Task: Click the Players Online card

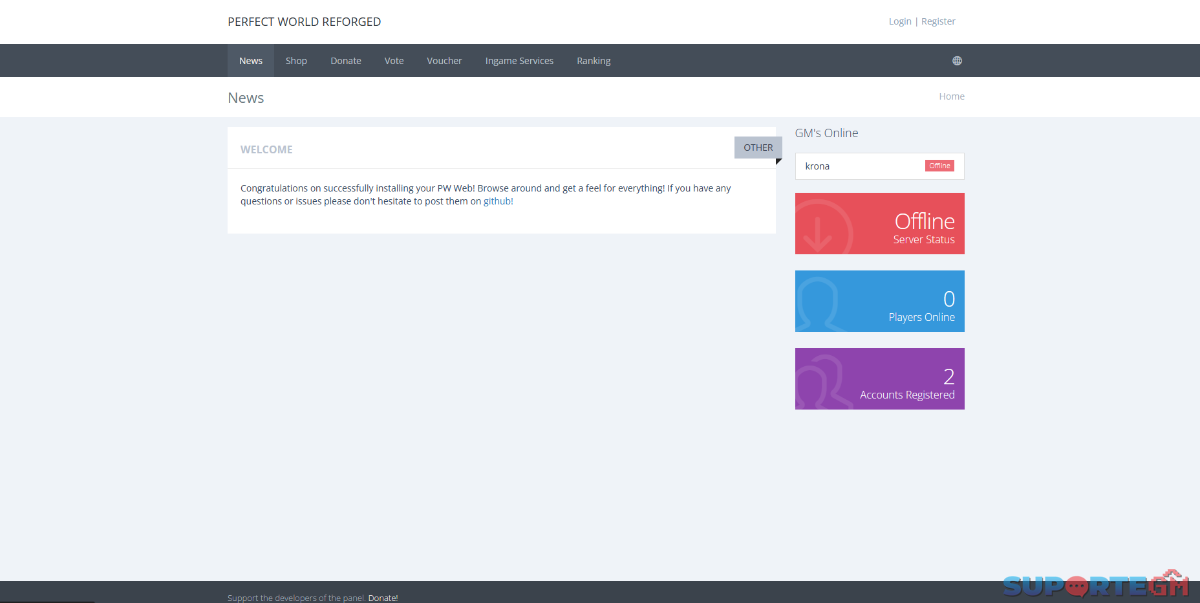Action: 880,301
